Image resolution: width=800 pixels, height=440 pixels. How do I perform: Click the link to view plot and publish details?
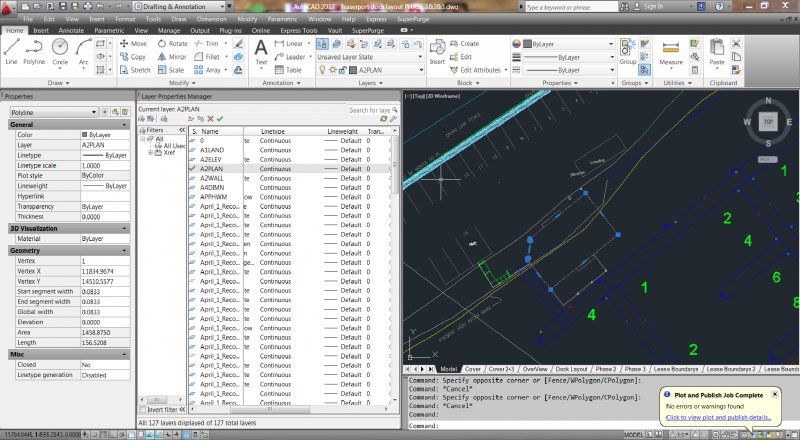(x=718, y=417)
